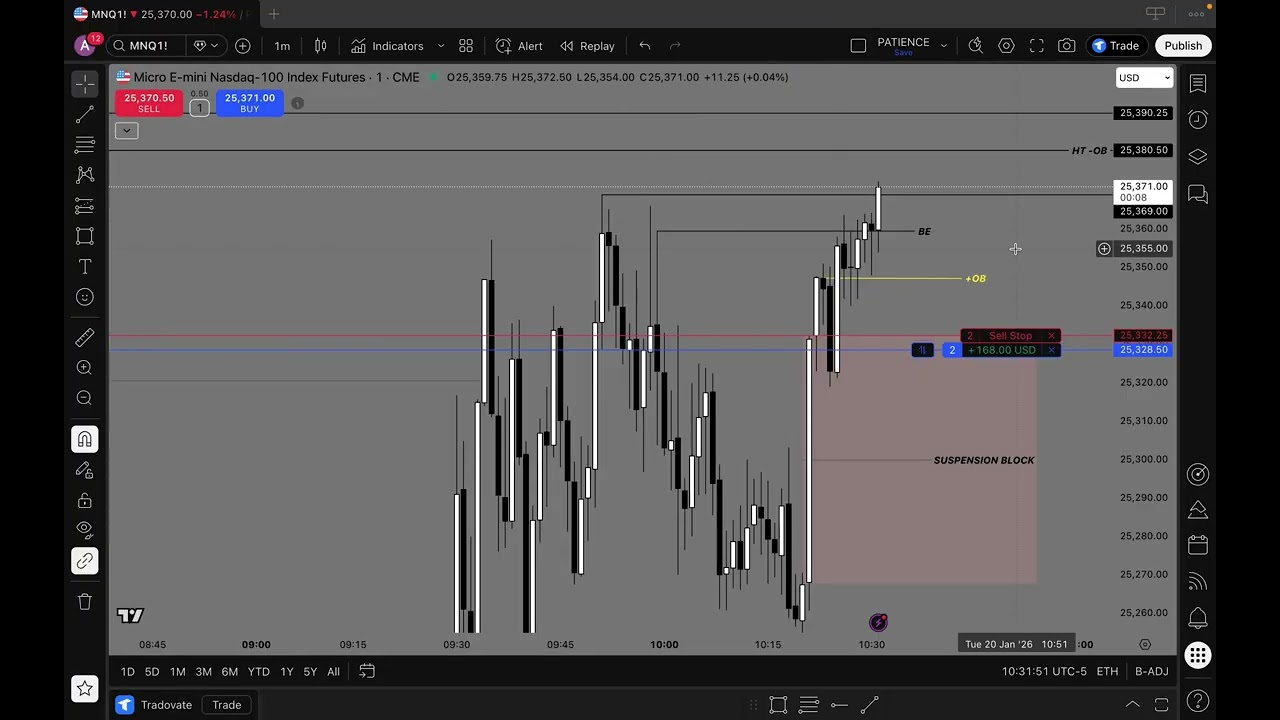Toggle lock all drawing tools
Screen dimensions: 1280x720
coord(85,500)
